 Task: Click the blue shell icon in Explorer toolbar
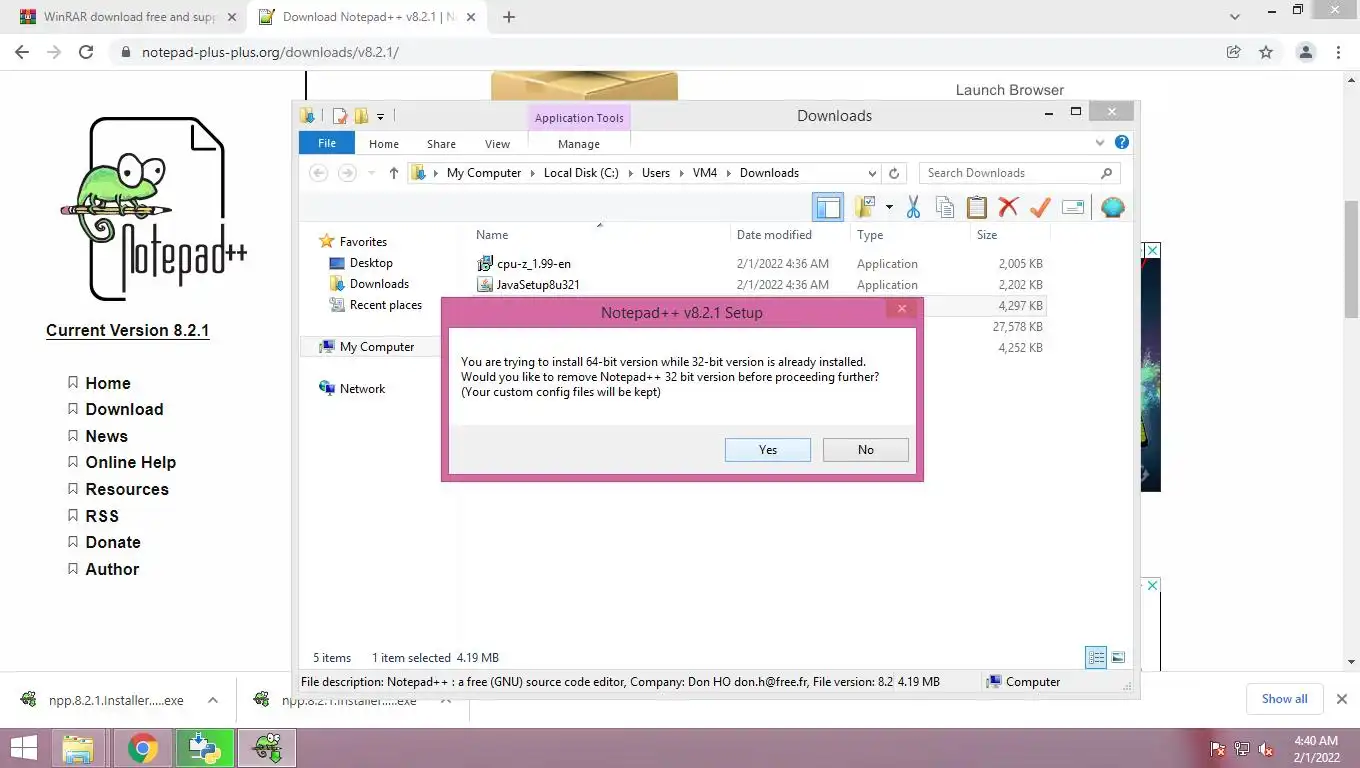[1112, 207]
